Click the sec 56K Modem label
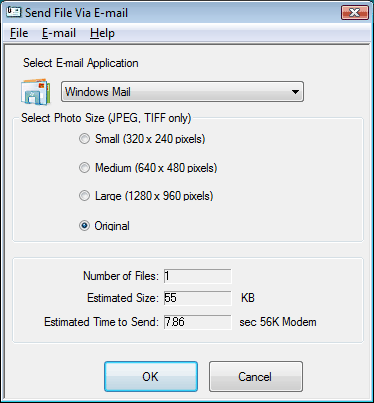Image resolution: width=374 pixels, height=403 pixels. point(278,322)
